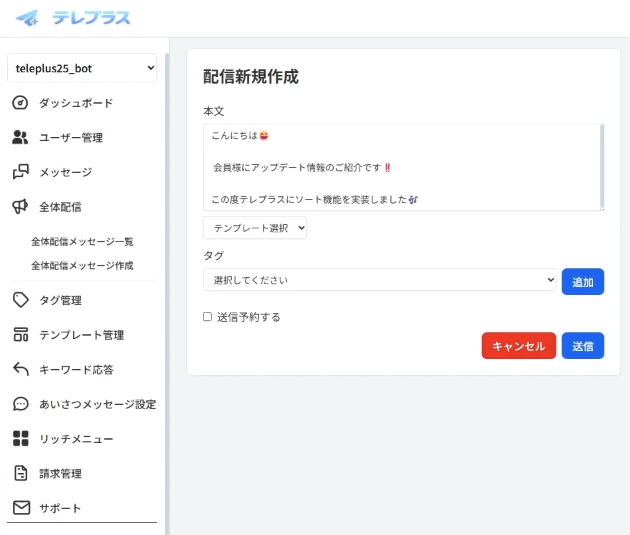Image resolution: width=630 pixels, height=535 pixels.
Task: Click the 請求管理 document icon
Action: tap(20, 473)
